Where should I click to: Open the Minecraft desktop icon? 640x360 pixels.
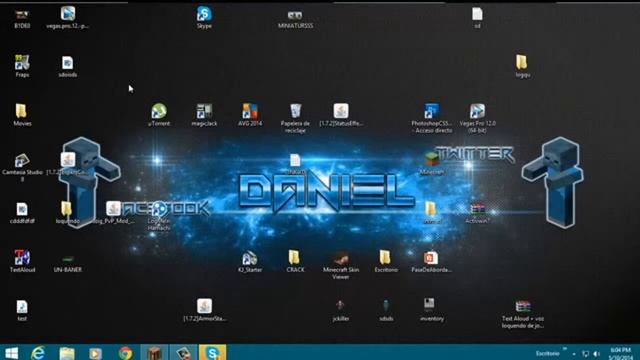click(431, 159)
